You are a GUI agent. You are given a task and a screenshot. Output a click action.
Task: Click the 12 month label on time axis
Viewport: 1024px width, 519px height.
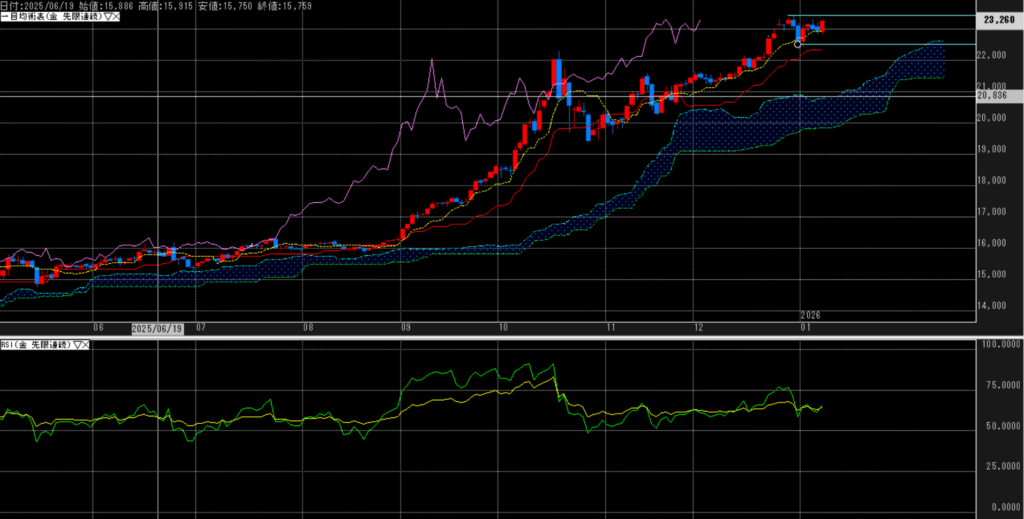pos(697,327)
